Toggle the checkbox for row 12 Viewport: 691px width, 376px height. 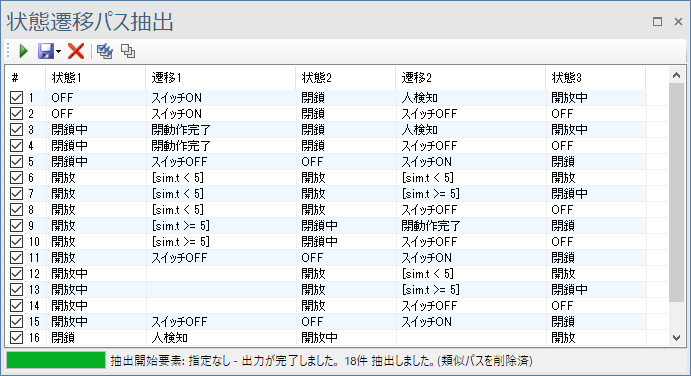click(16, 274)
